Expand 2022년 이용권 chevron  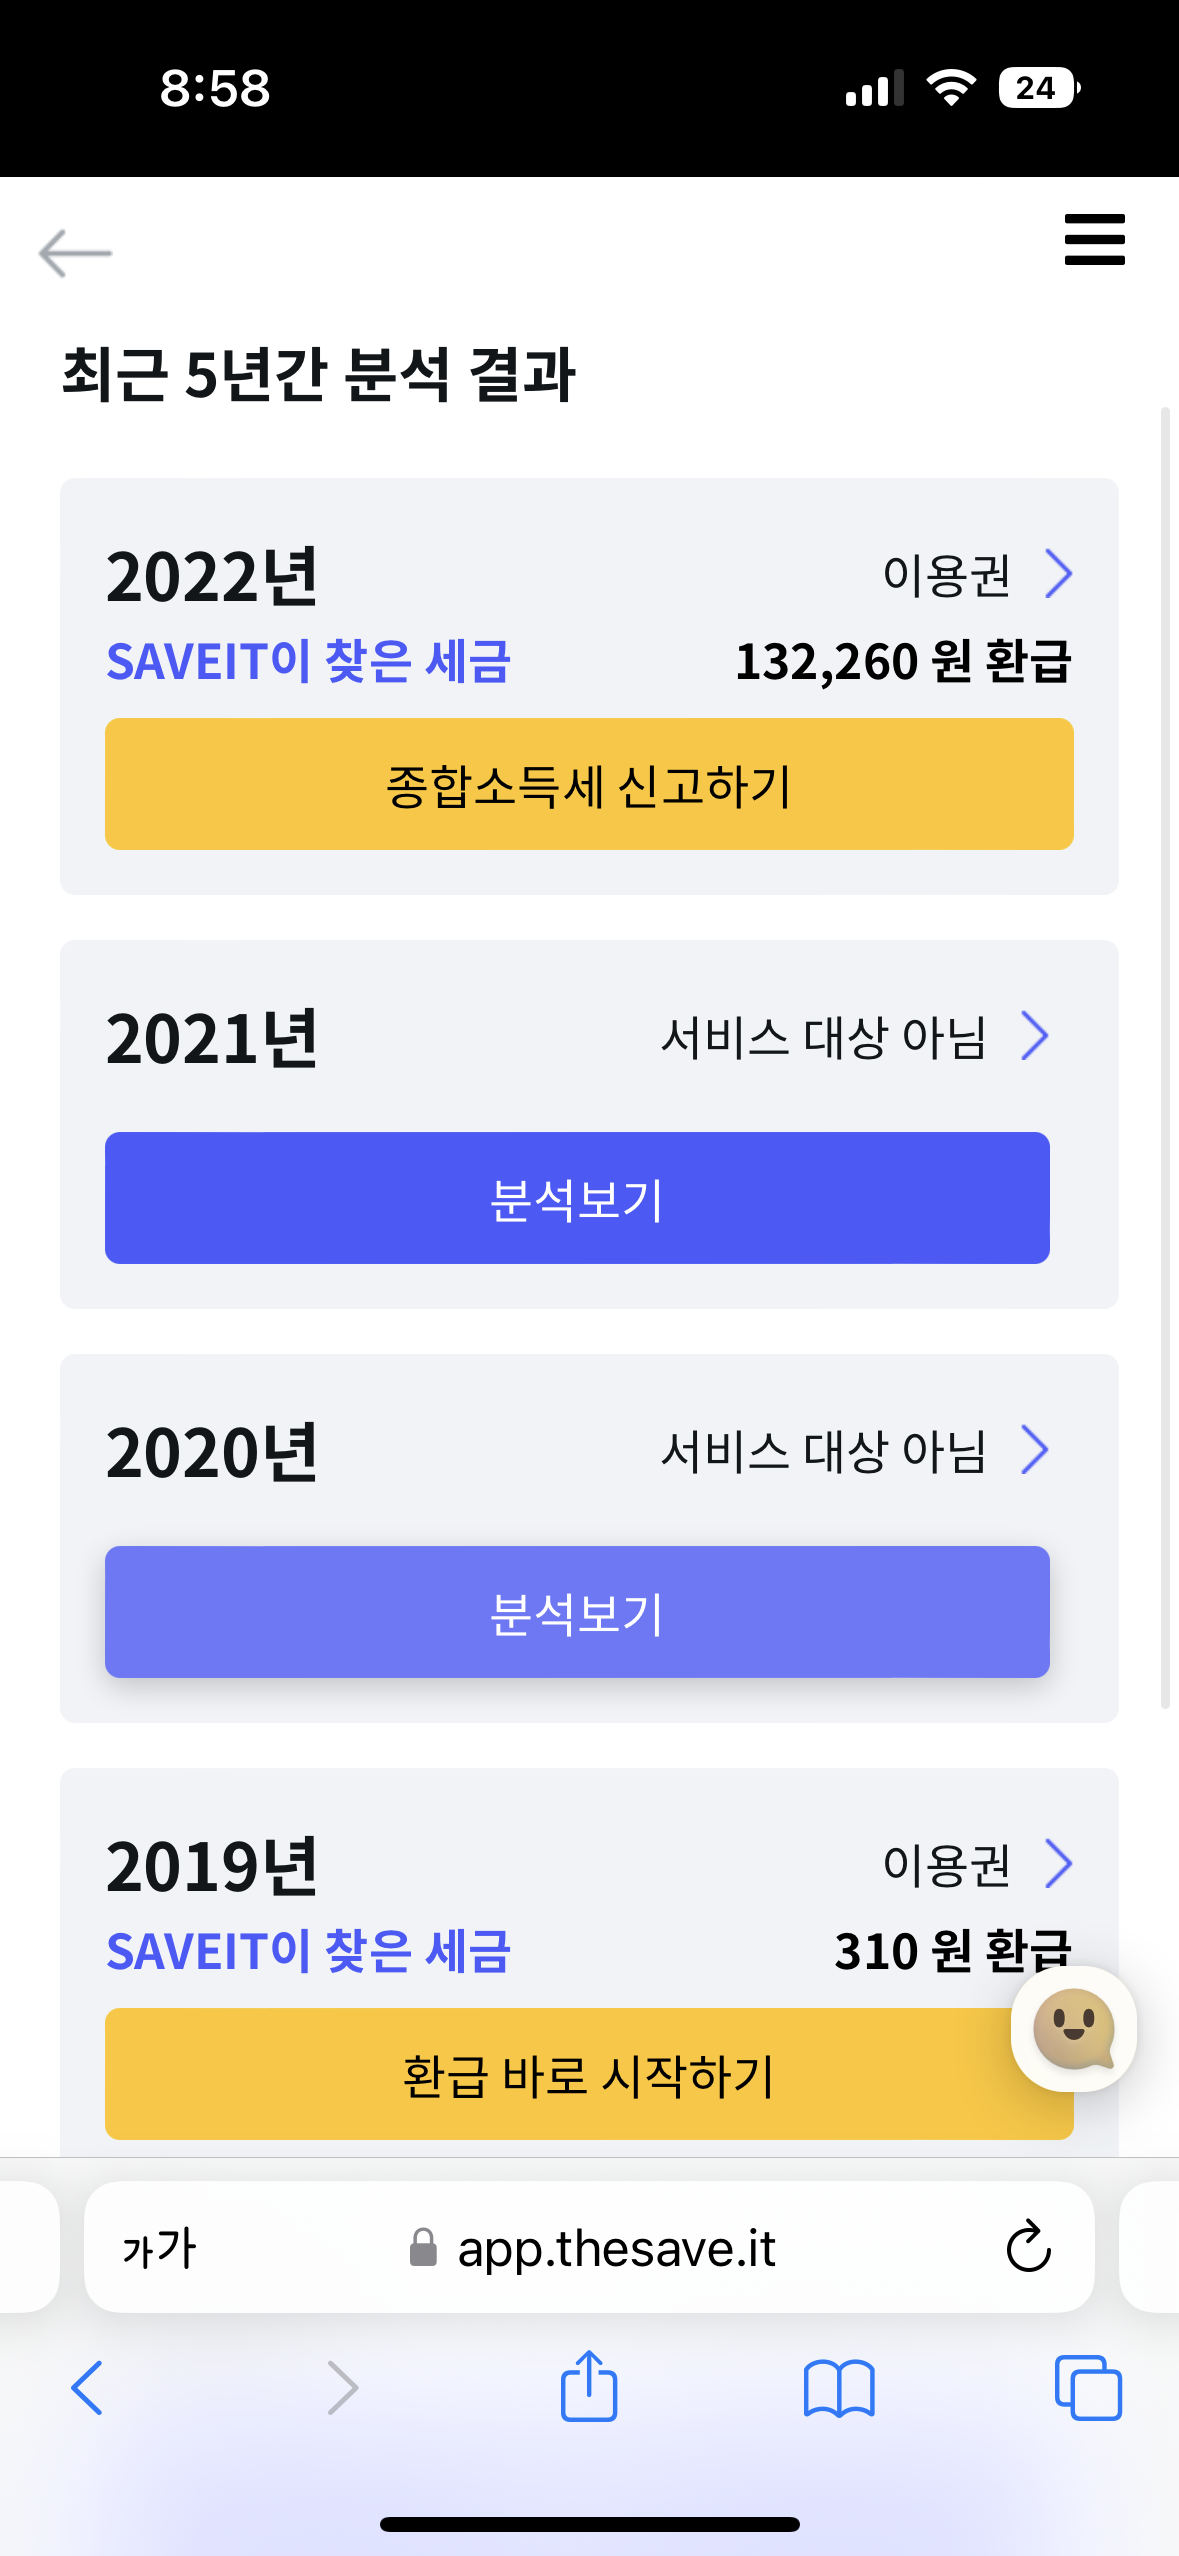[1058, 574]
